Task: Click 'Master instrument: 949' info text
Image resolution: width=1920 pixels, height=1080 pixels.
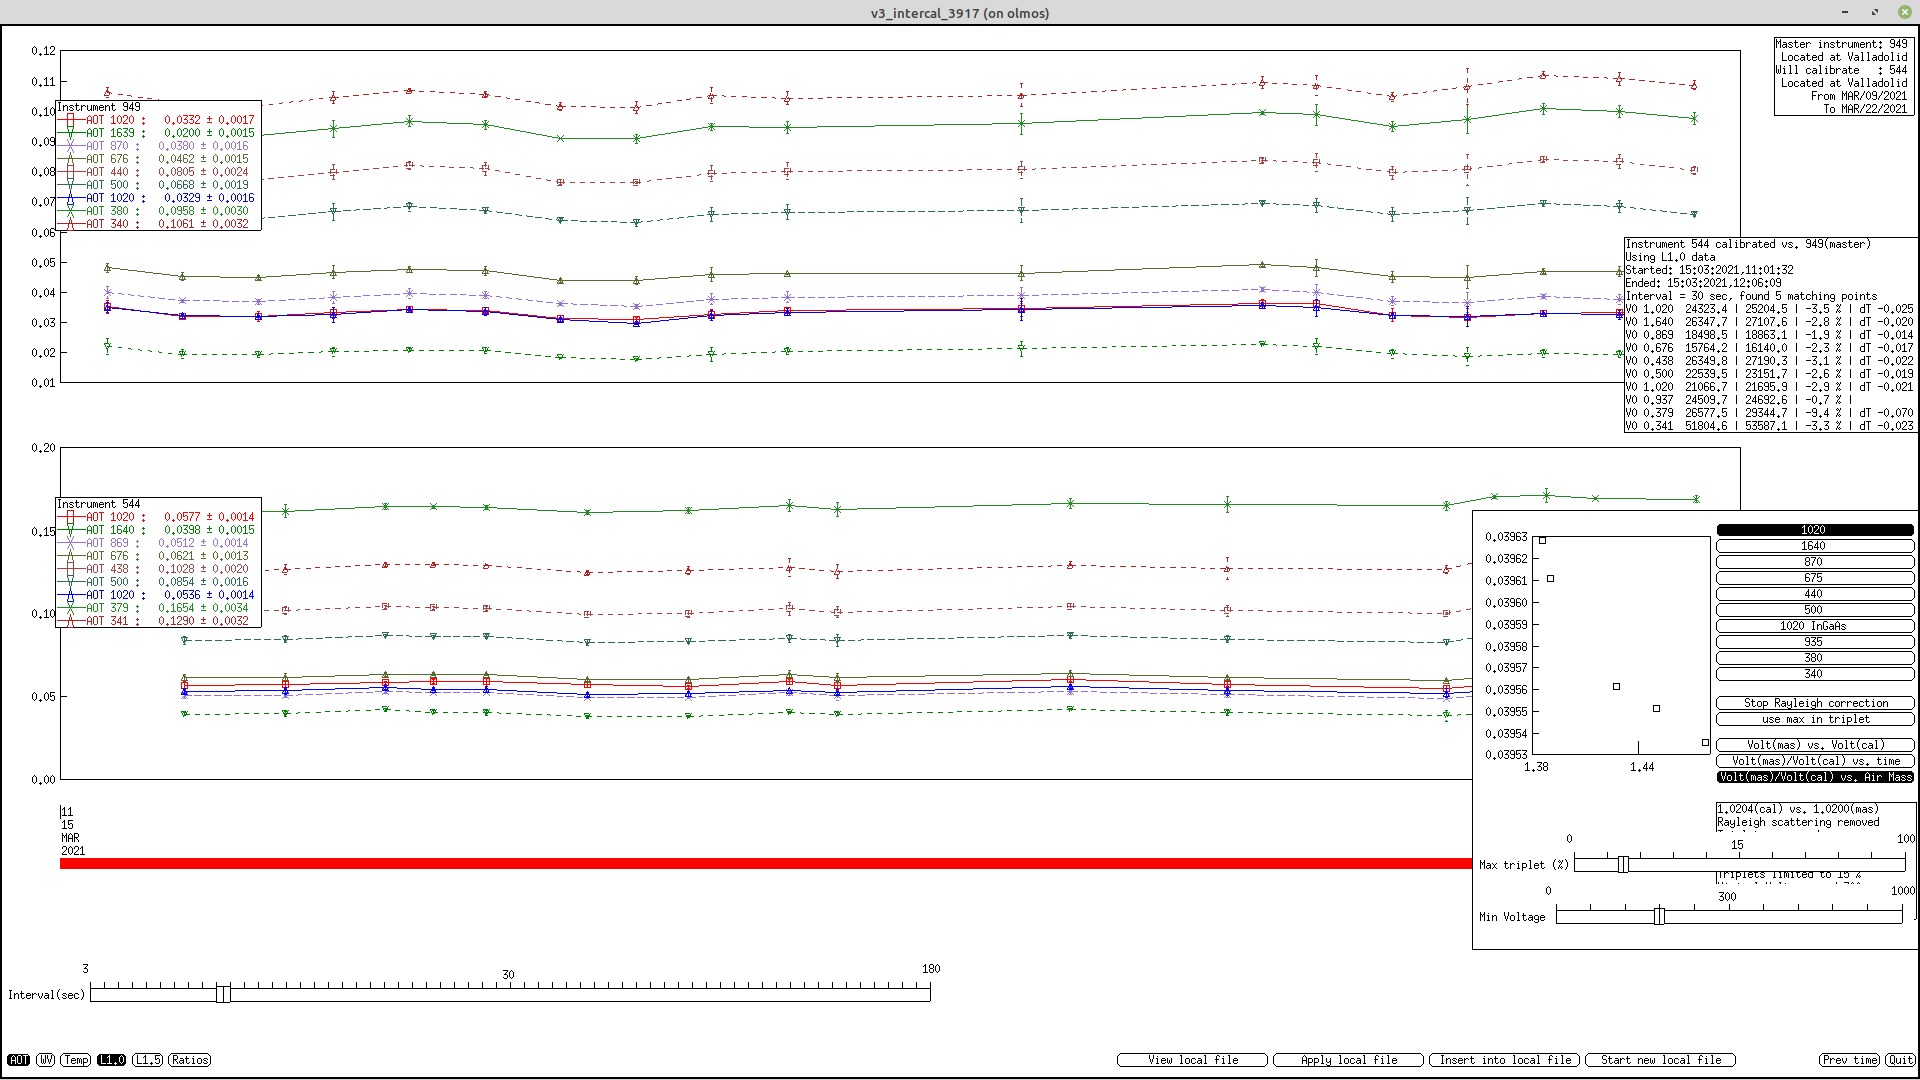Action: (1841, 44)
